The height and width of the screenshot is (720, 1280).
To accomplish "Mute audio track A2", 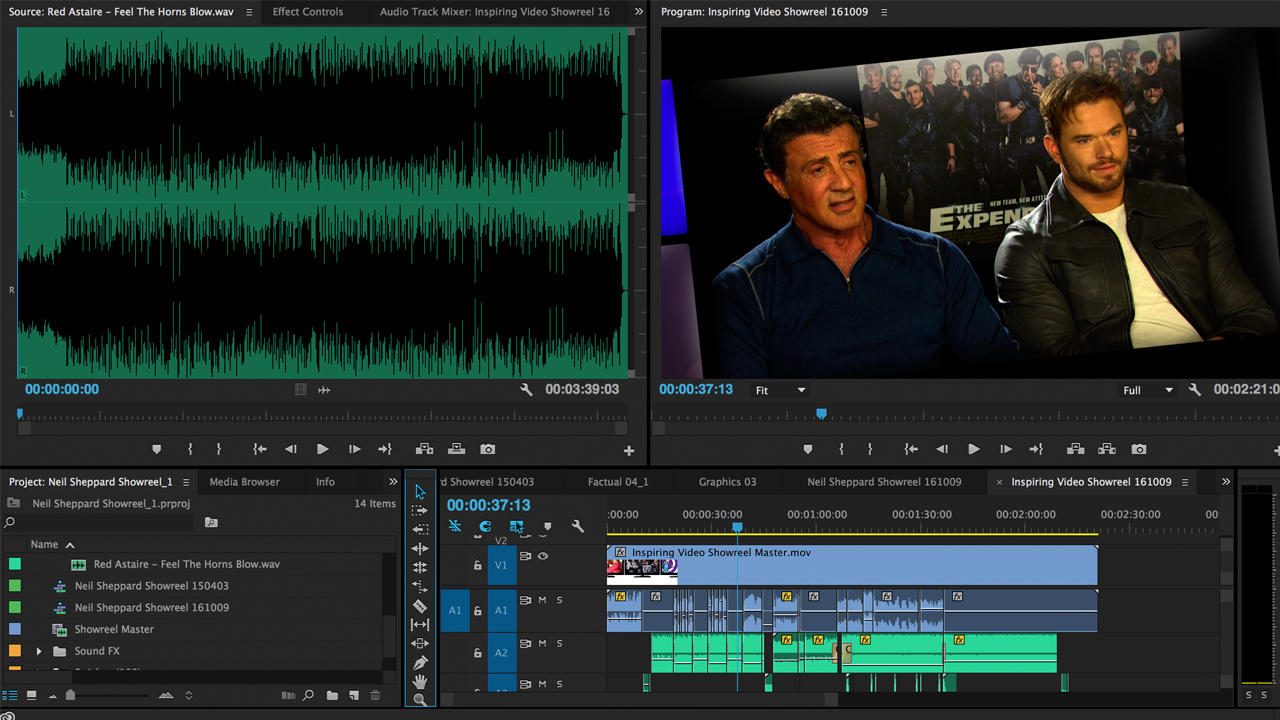I will click(543, 644).
